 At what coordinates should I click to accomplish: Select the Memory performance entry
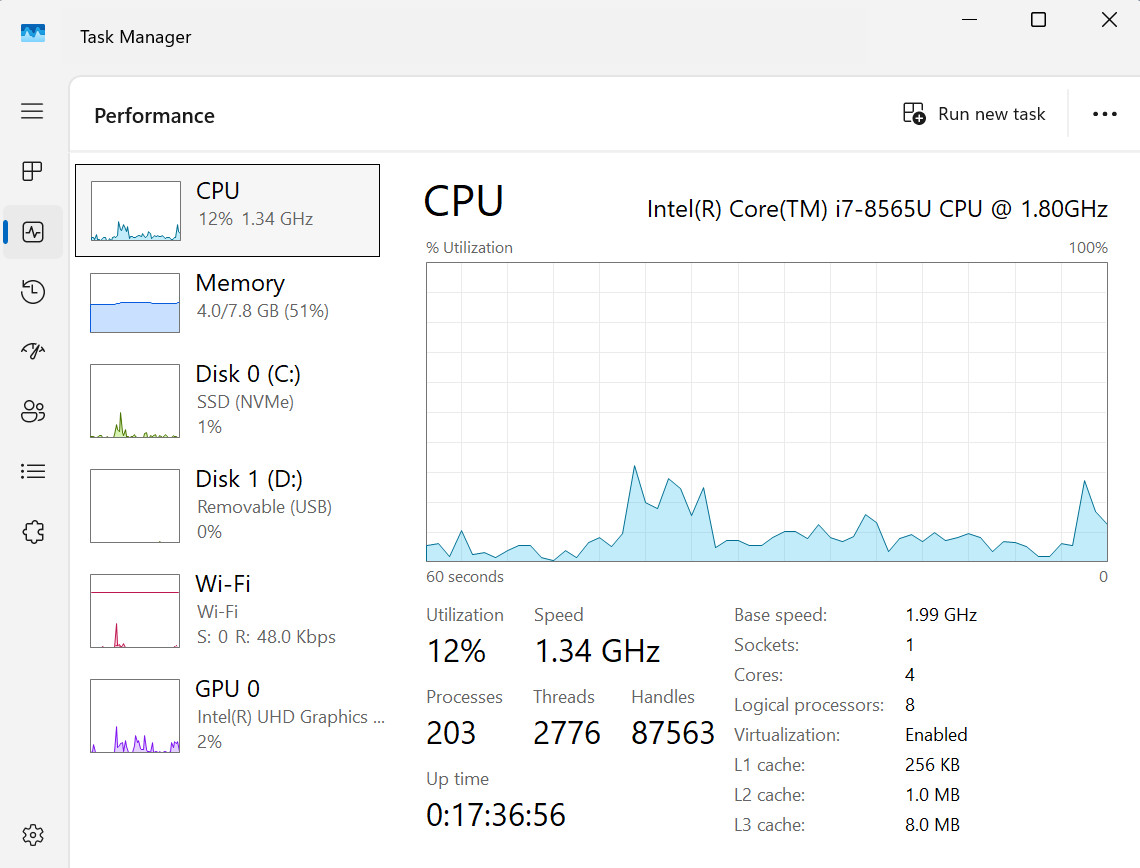228,302
